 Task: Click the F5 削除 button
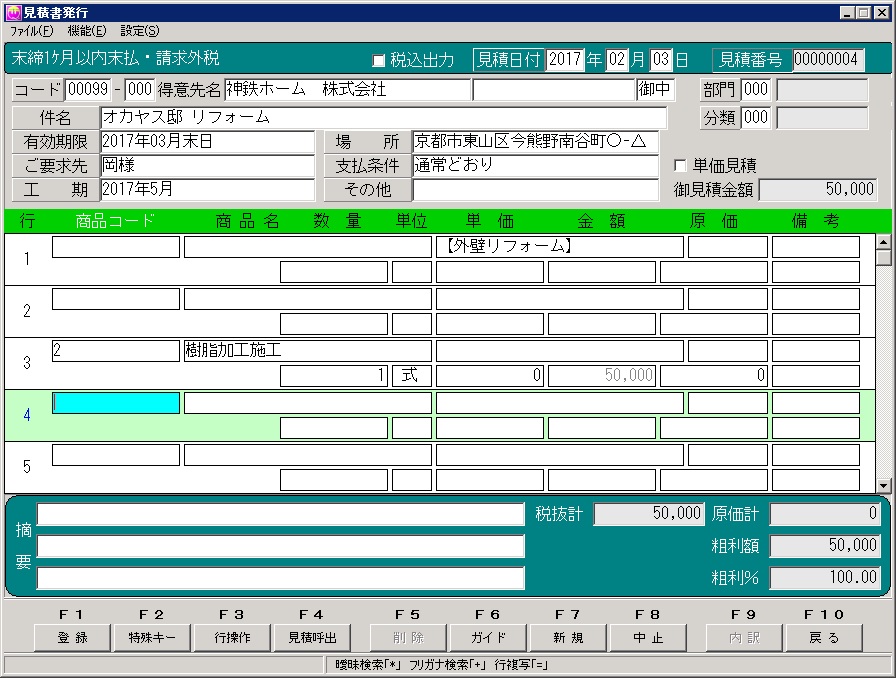pos(408,637)
